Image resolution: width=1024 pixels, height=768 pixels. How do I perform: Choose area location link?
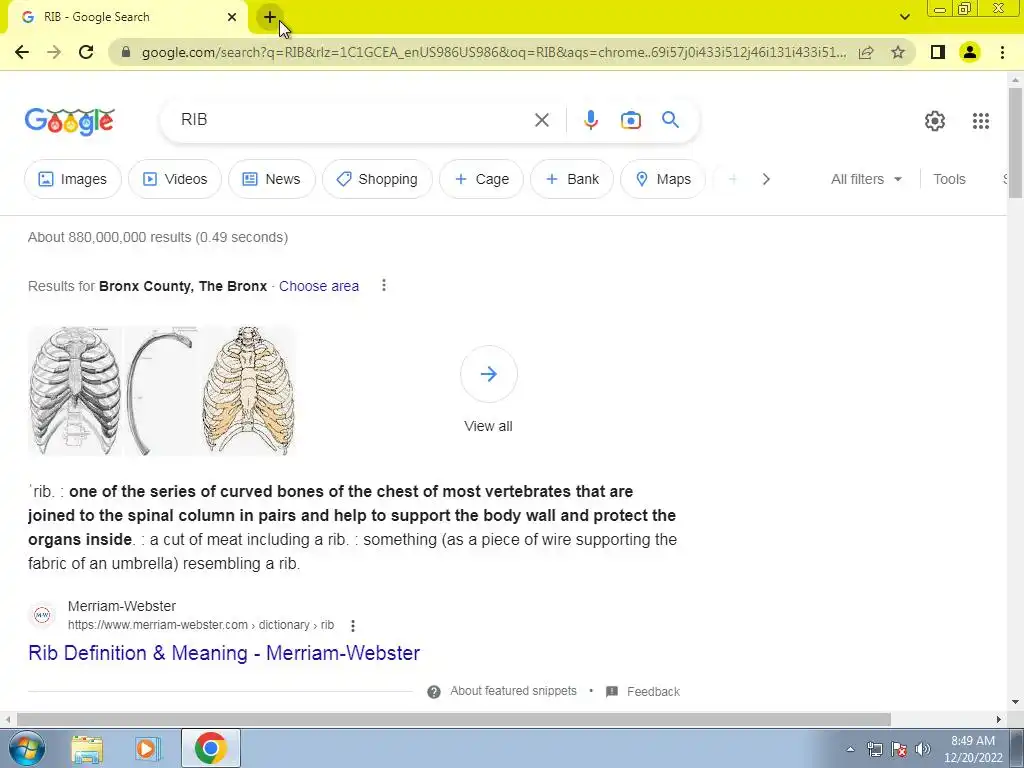319,286
